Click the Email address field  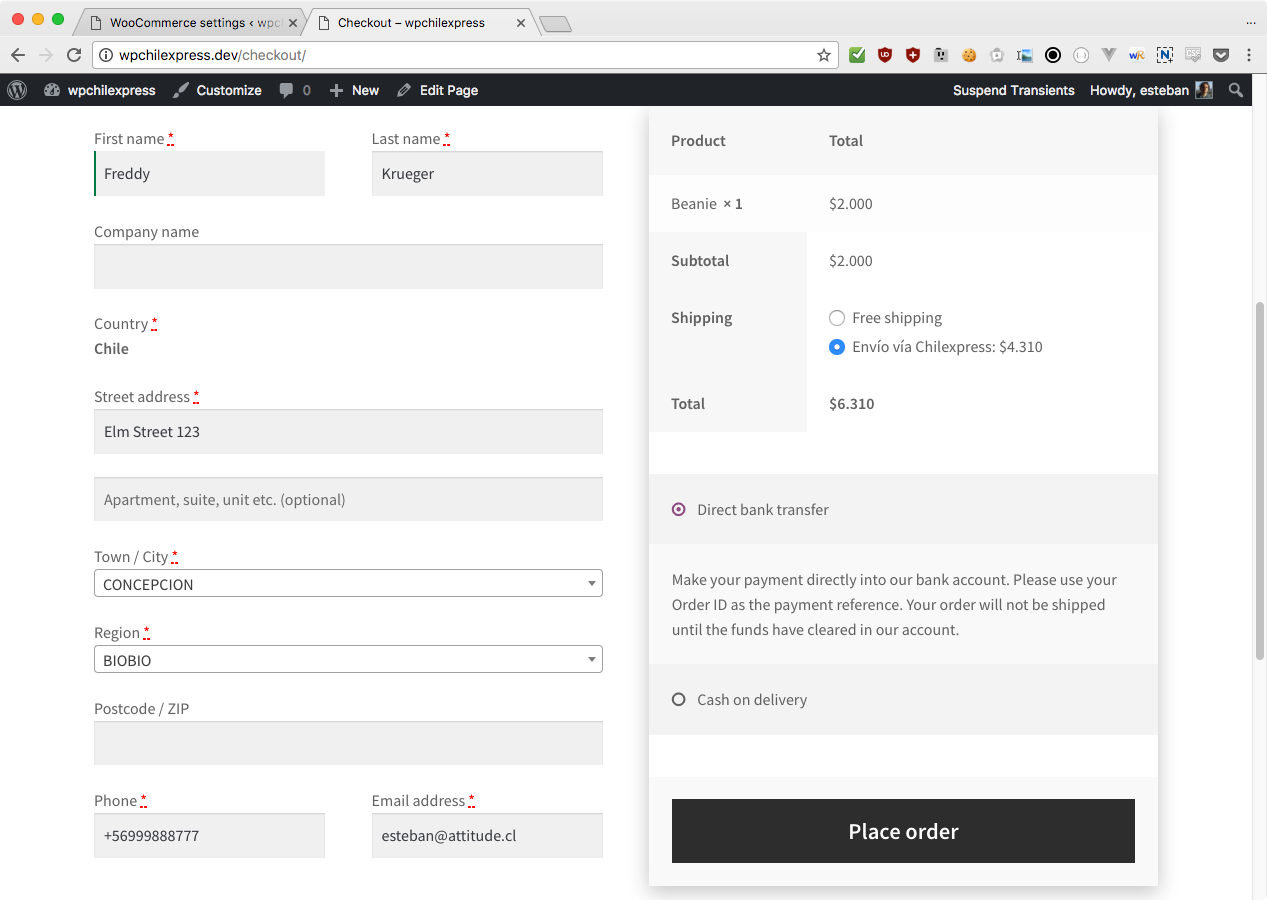pyautogui.click(x=487, y=835)
